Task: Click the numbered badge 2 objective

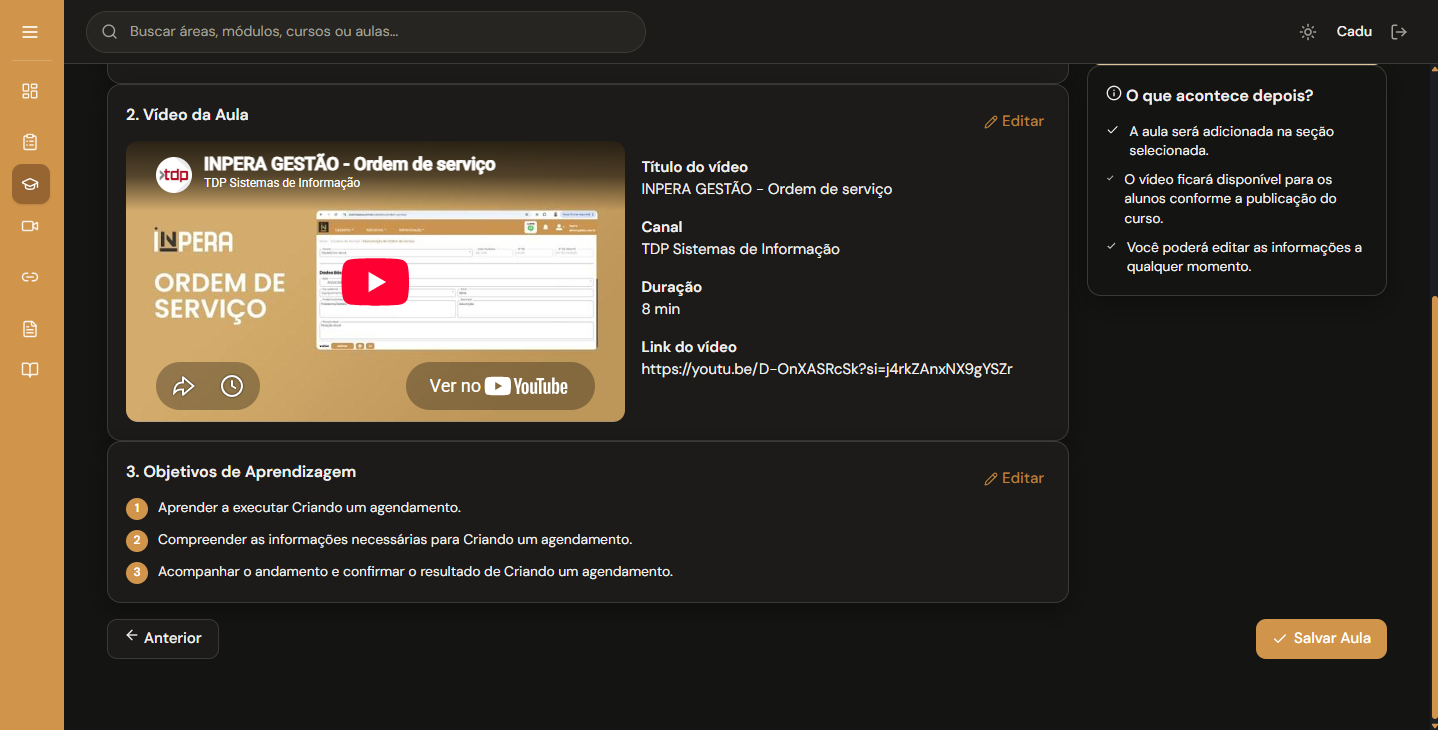Action: pyautogui.click(x=137, y=541)
